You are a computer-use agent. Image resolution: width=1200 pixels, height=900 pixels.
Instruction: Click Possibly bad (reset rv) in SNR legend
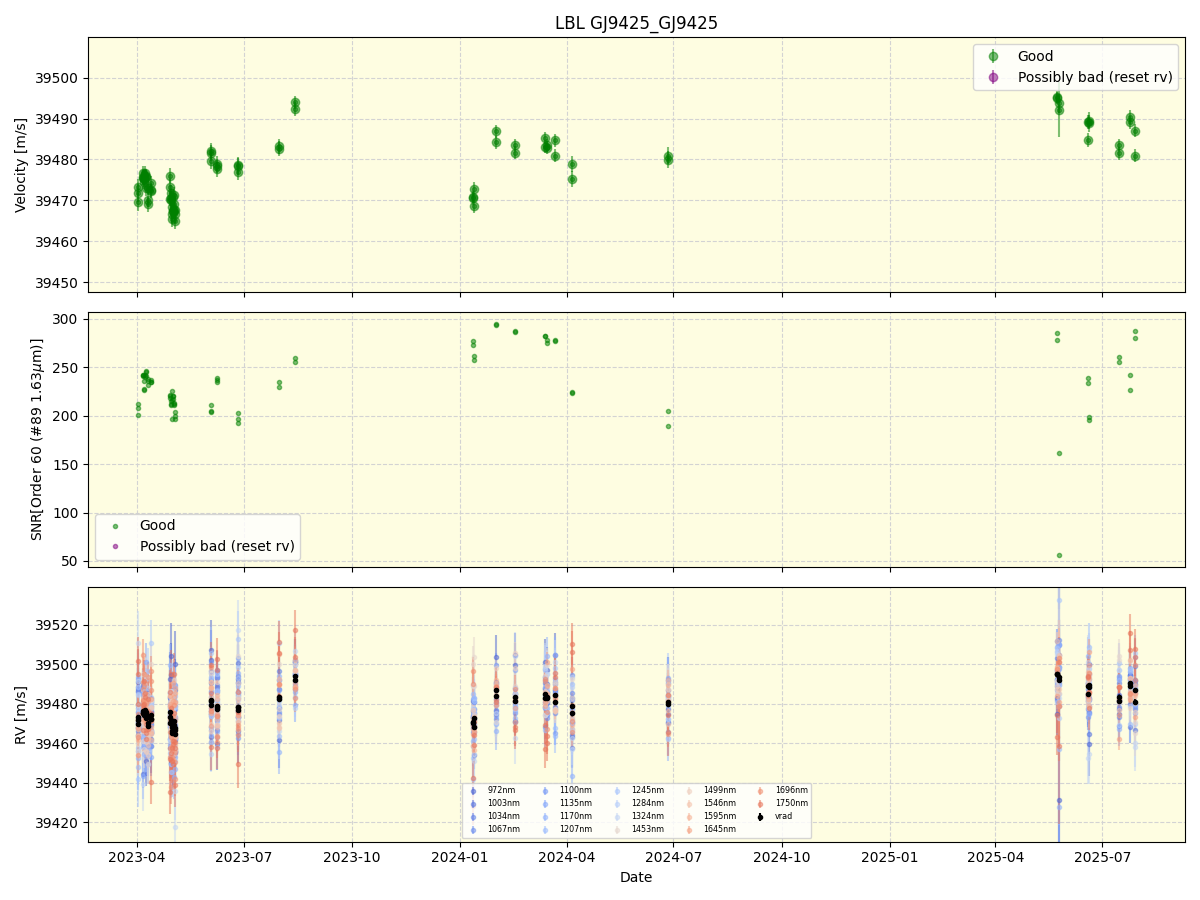point(217,546)
